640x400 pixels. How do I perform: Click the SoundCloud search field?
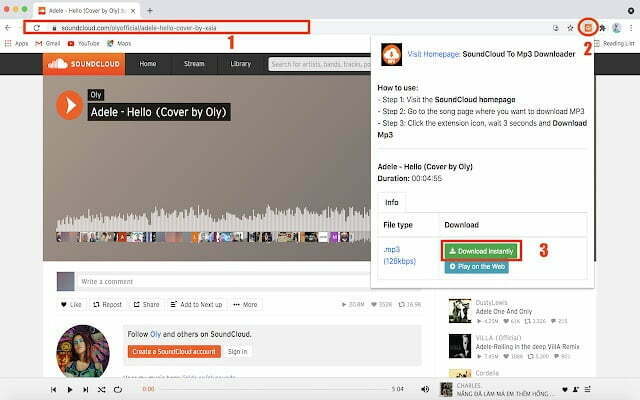320,64
